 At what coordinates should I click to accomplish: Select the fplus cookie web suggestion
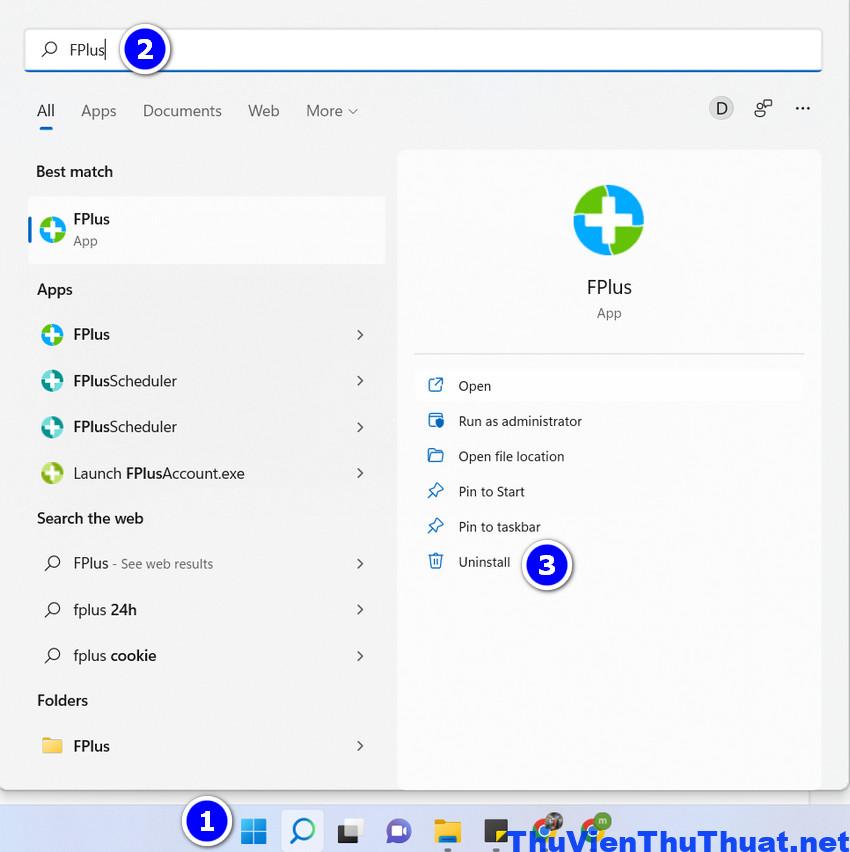203,656
